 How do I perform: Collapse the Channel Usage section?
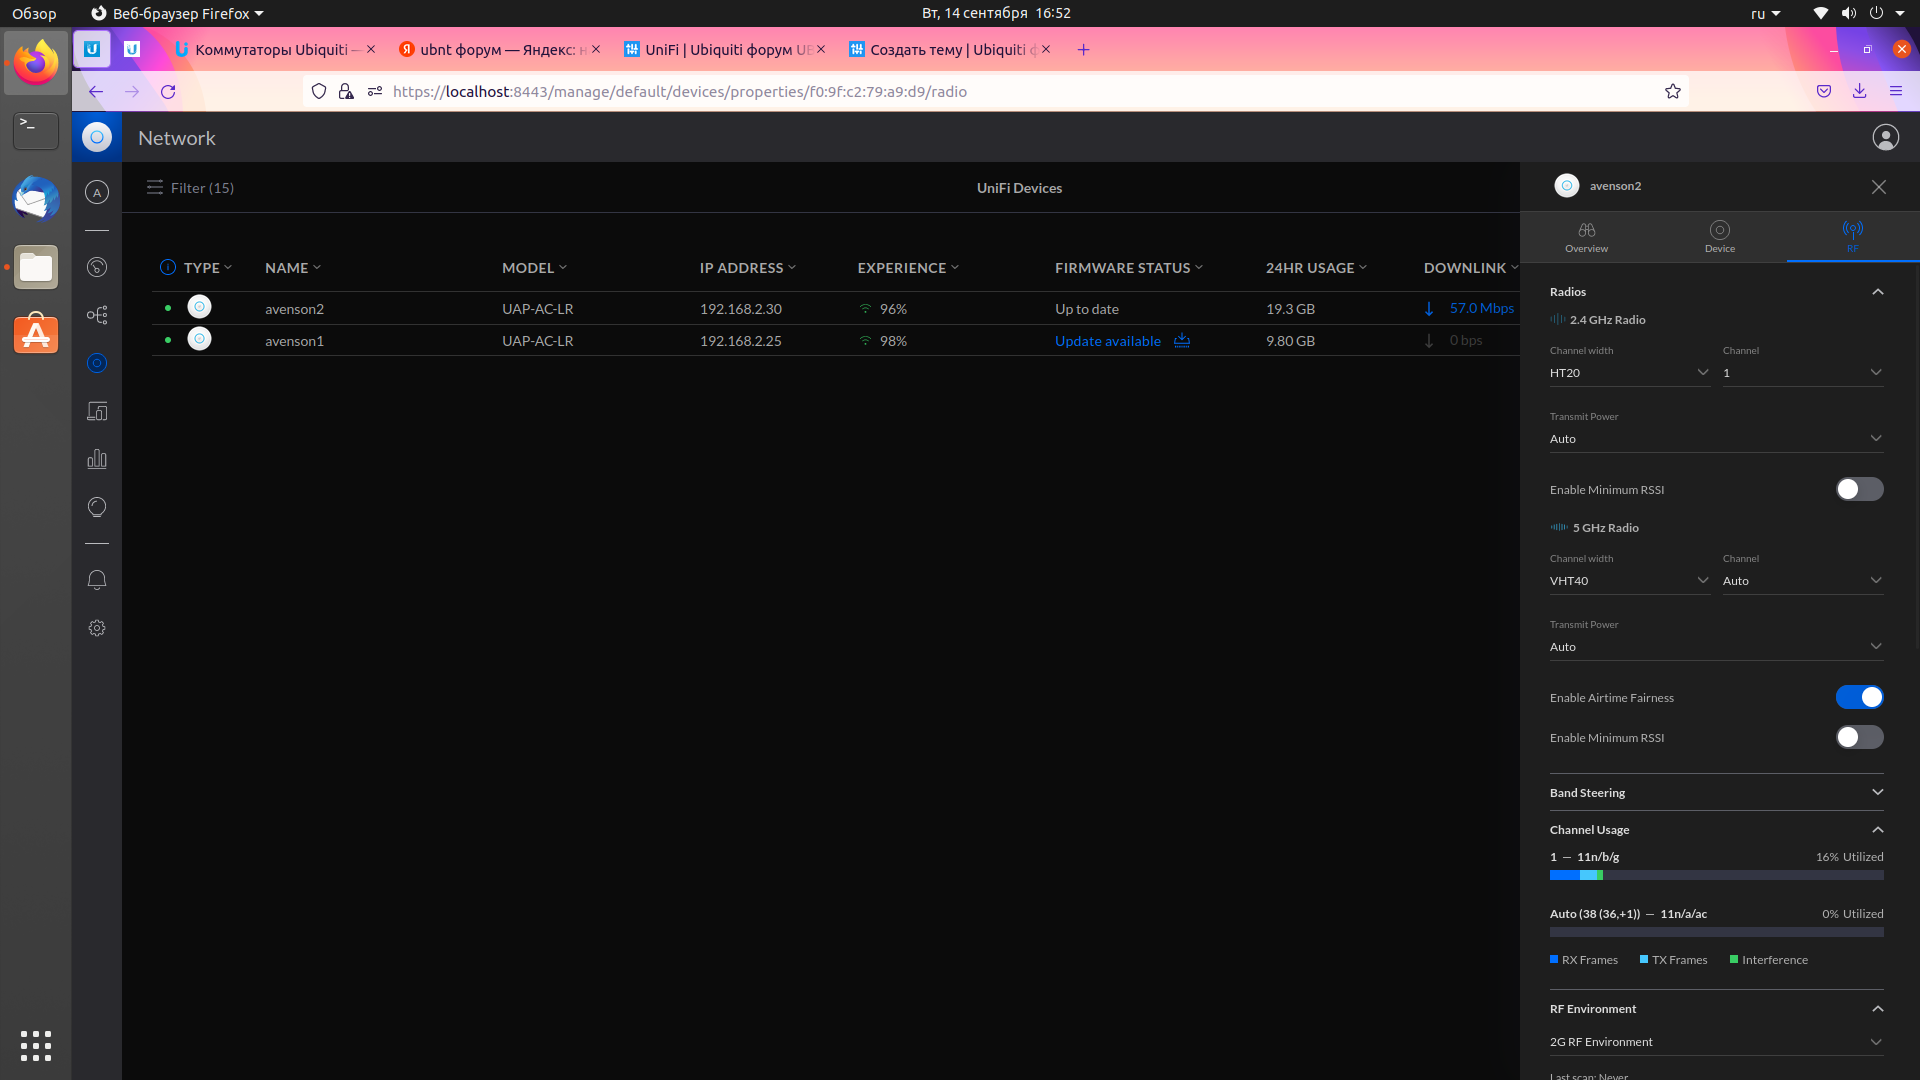coord(1877,830)
